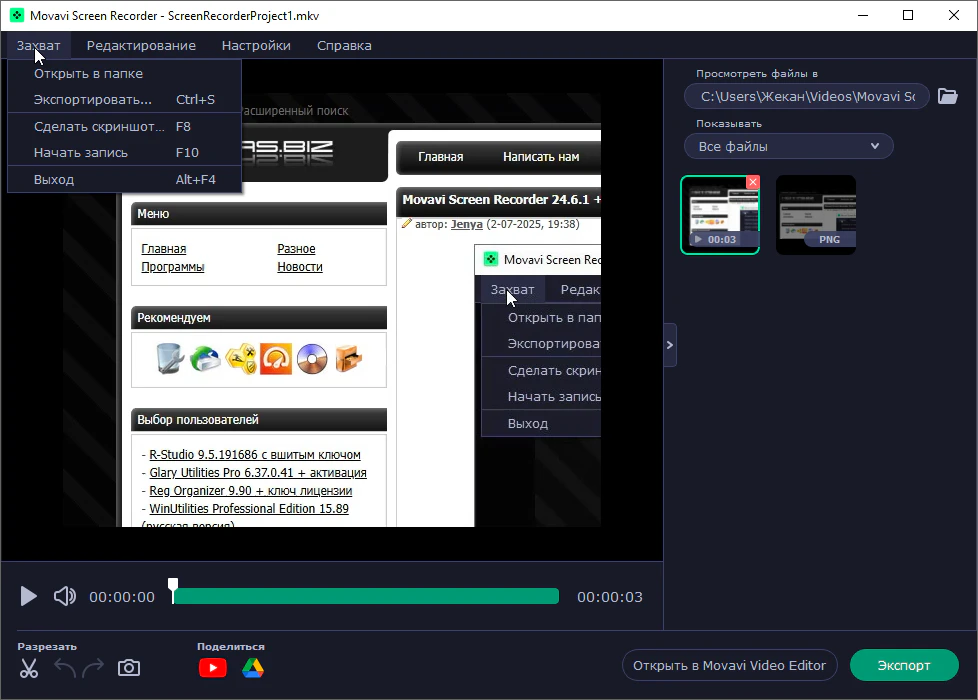Share the video to YouTube
The width and height of the screenshot is (978, 700).
point(212,668)
